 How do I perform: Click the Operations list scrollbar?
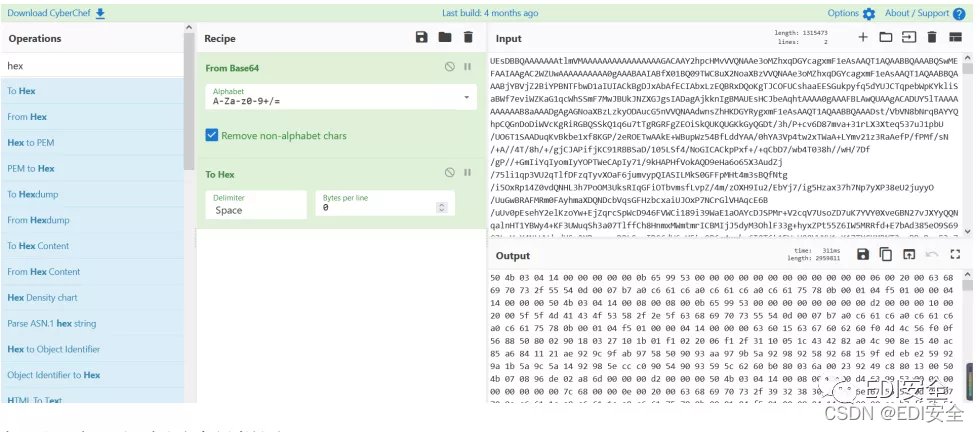tap(189, 100)
